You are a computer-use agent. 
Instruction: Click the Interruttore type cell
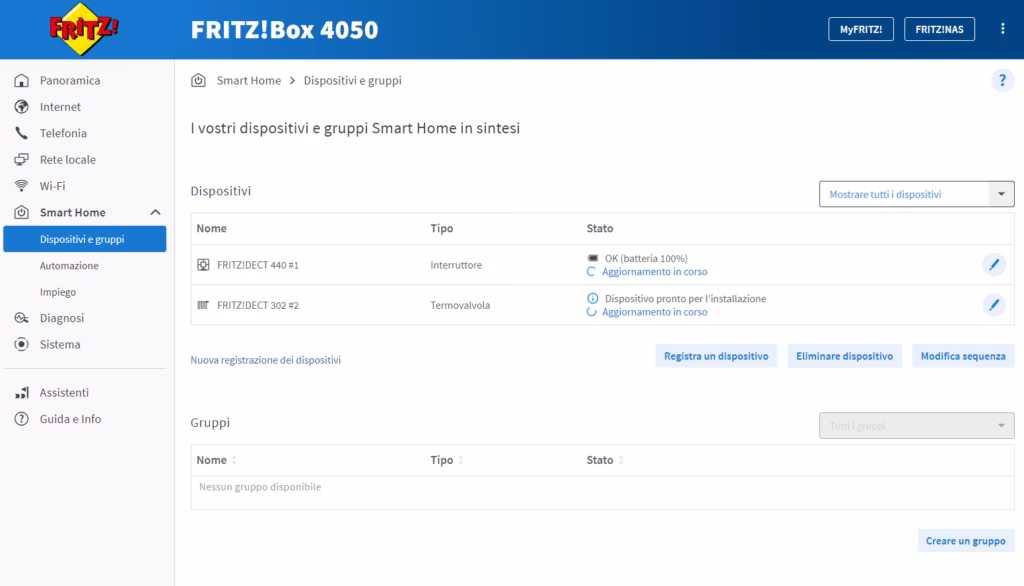point(456,265)
